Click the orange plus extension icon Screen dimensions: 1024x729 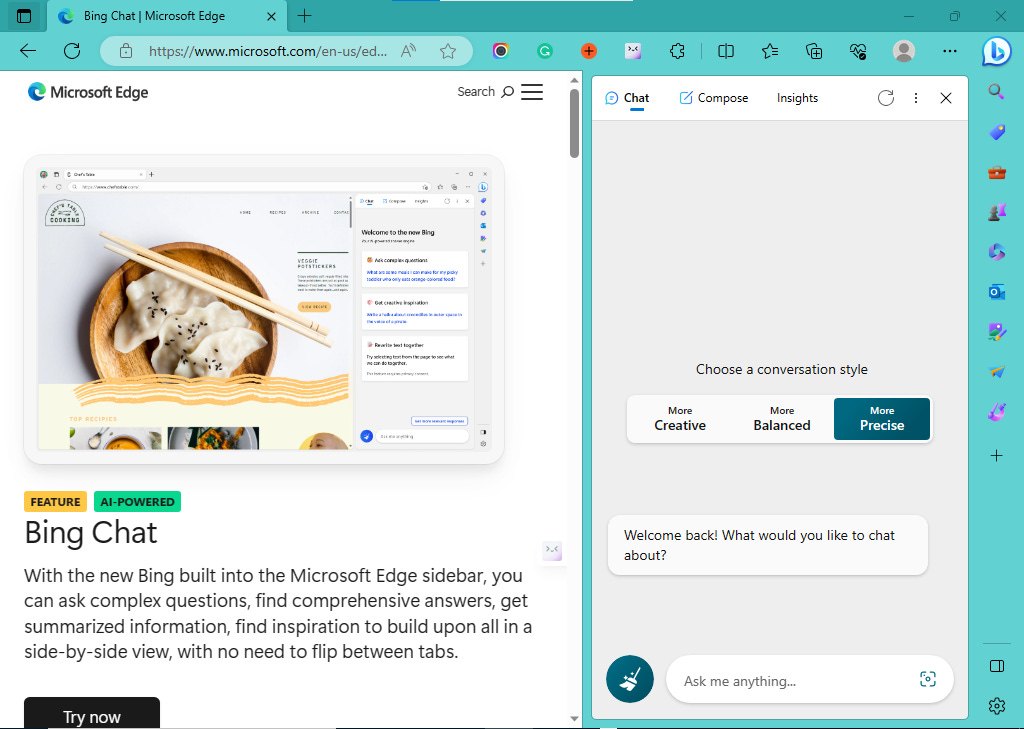point(588,51)
